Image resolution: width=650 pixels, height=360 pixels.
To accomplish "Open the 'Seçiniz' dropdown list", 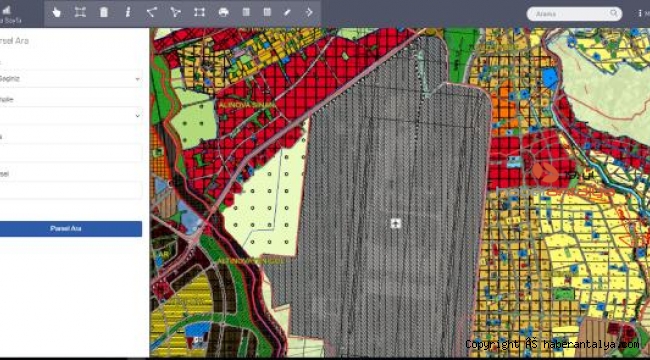I will coord(70,79).
